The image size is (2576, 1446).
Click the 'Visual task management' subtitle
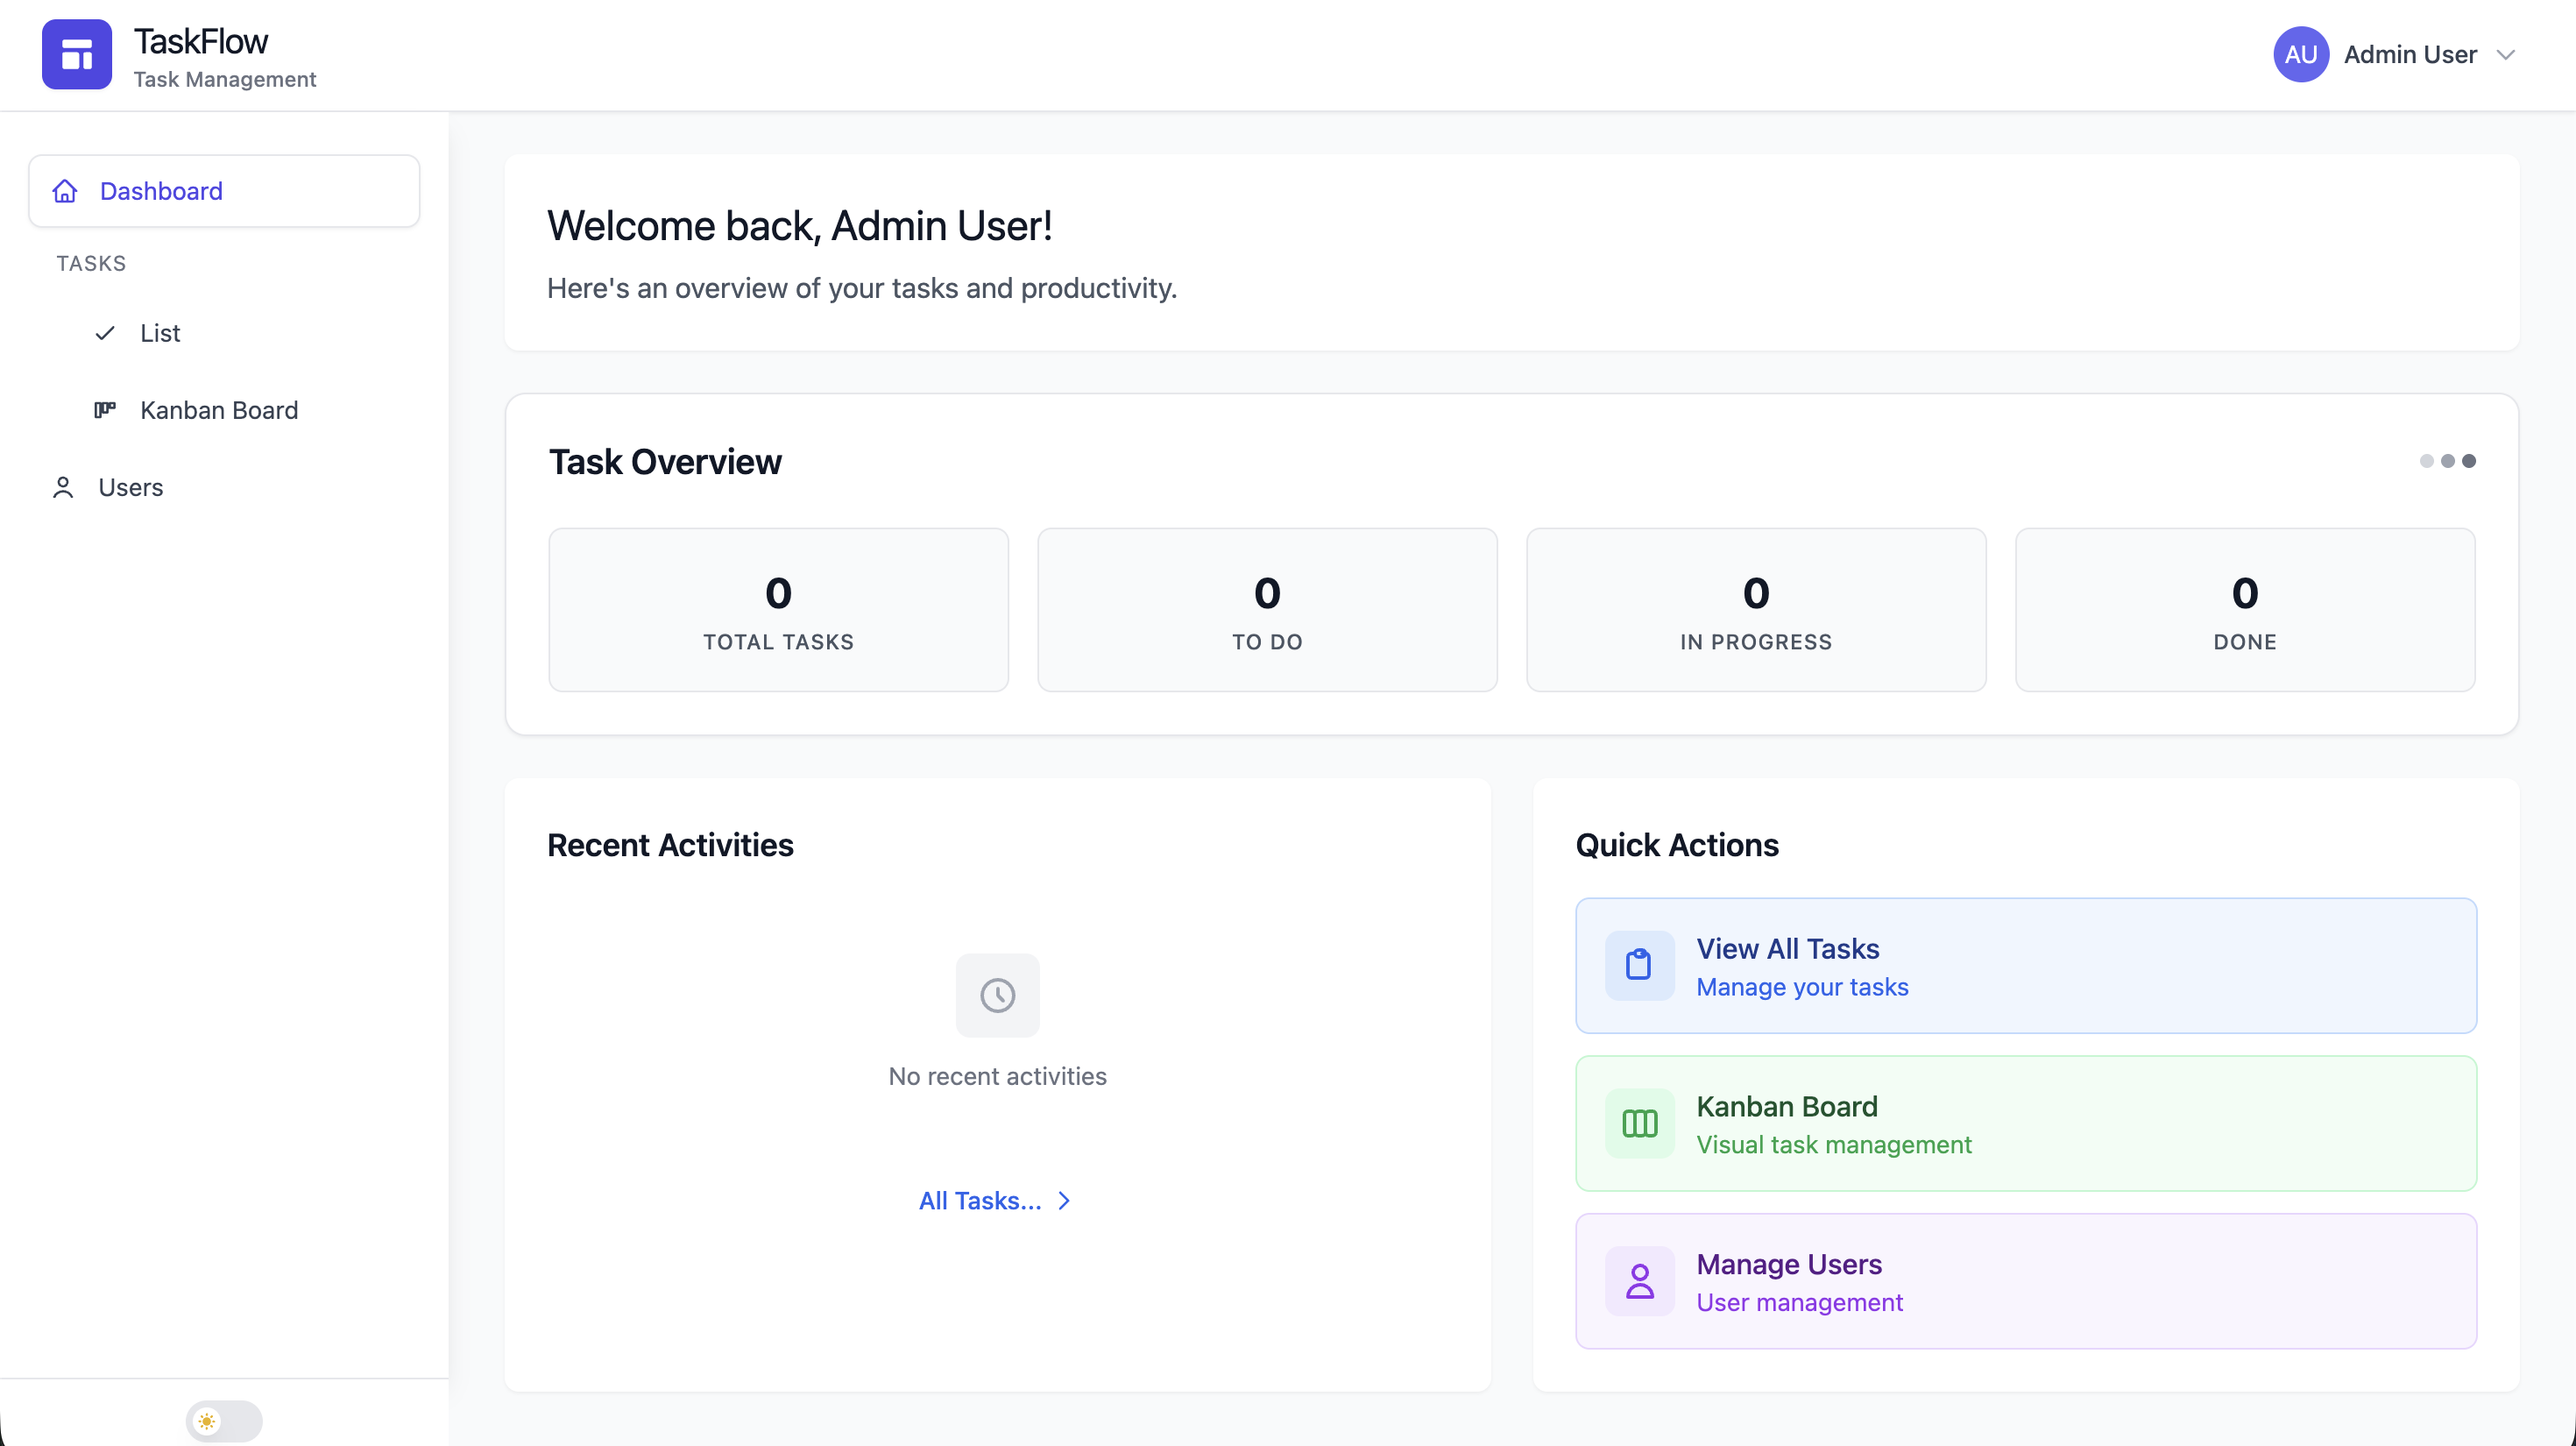click(1834, 1145)
